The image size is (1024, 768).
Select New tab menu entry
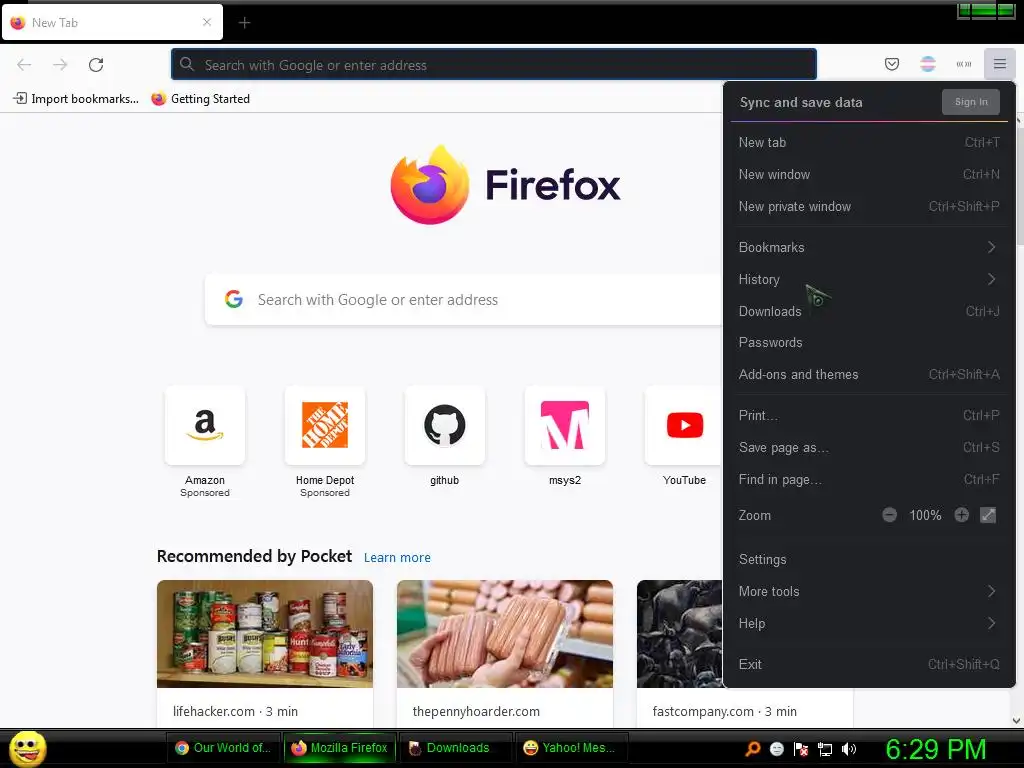pos(869,142)
